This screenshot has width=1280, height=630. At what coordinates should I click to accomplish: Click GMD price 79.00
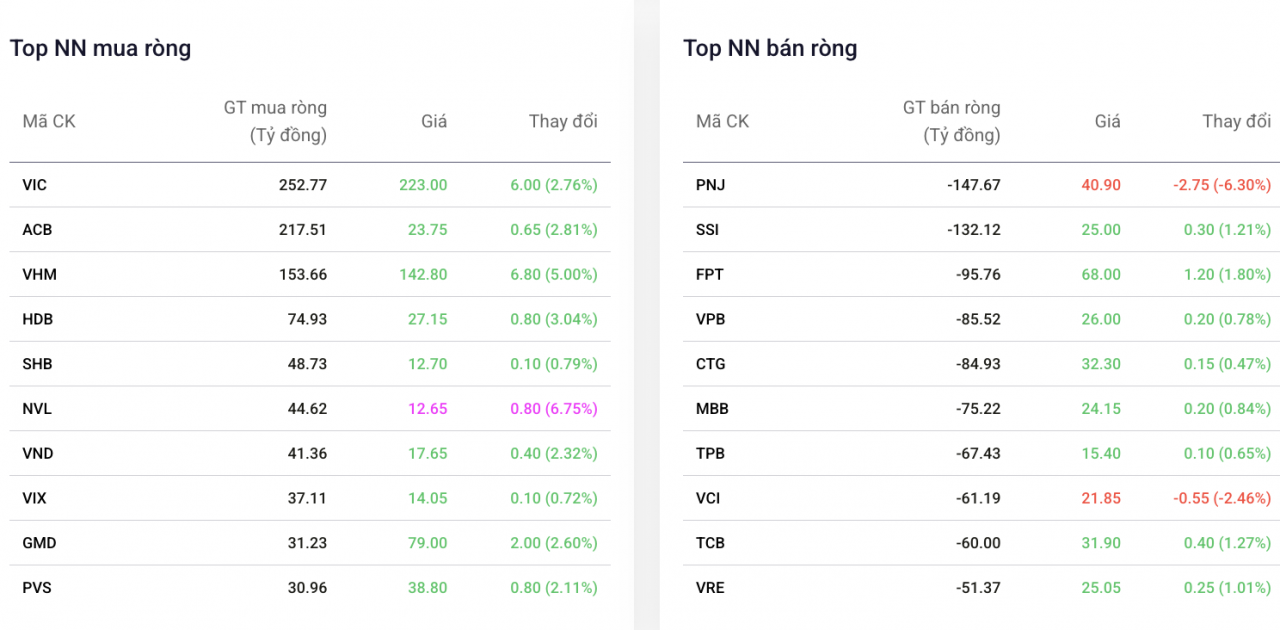428,543
